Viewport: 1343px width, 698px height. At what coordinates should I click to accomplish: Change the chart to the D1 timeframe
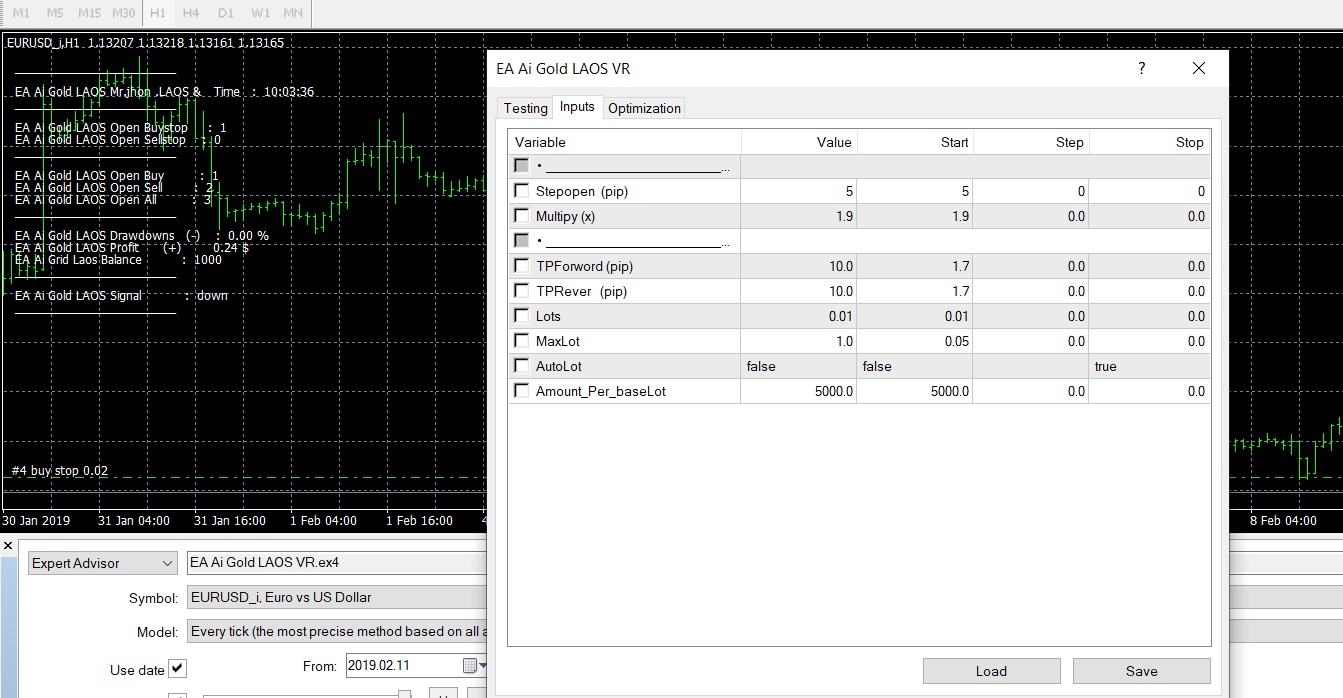tap(225, 13)
